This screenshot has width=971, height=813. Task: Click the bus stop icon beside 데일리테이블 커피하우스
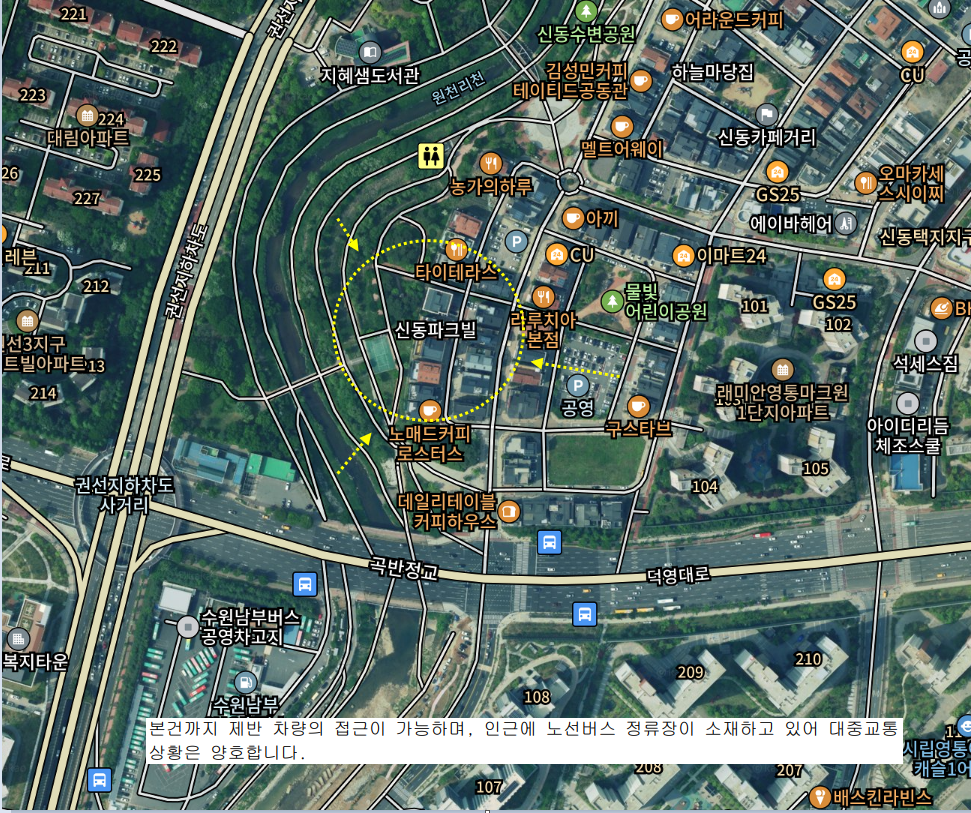click(549, 542)
